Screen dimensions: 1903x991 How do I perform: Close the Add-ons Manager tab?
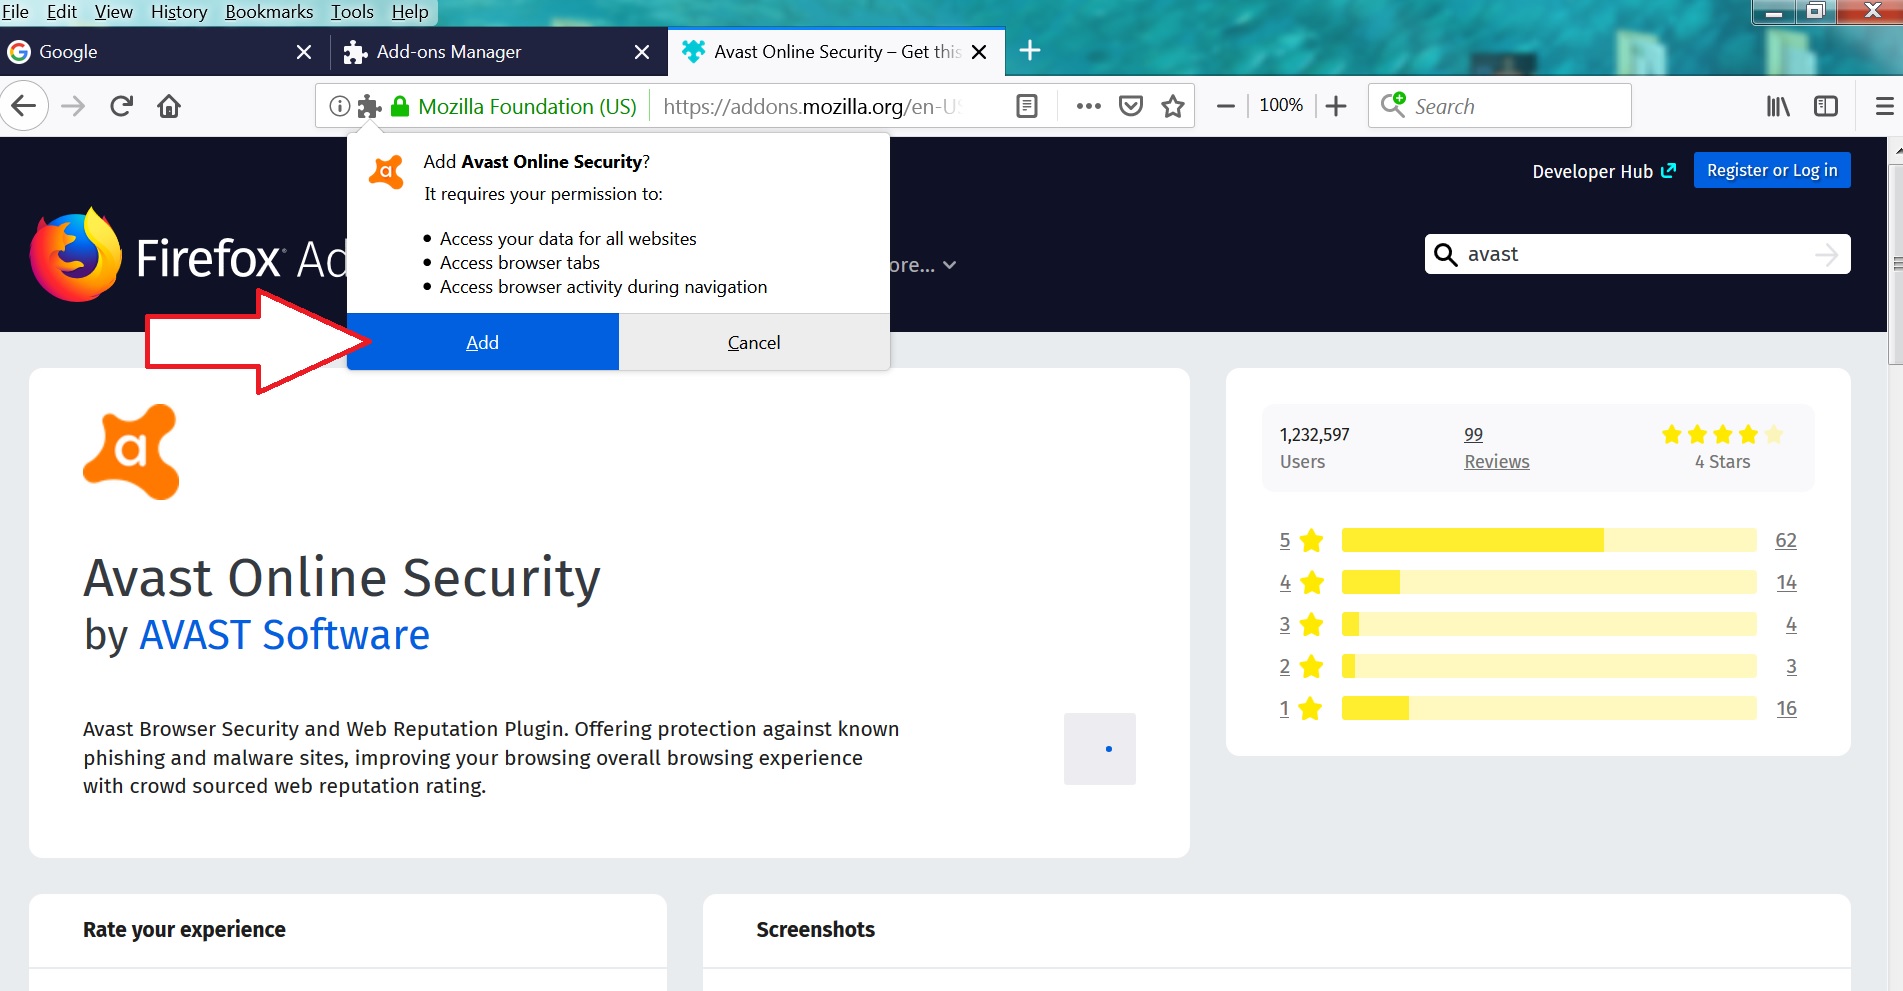pyautogui.click(x=642, y=52)
